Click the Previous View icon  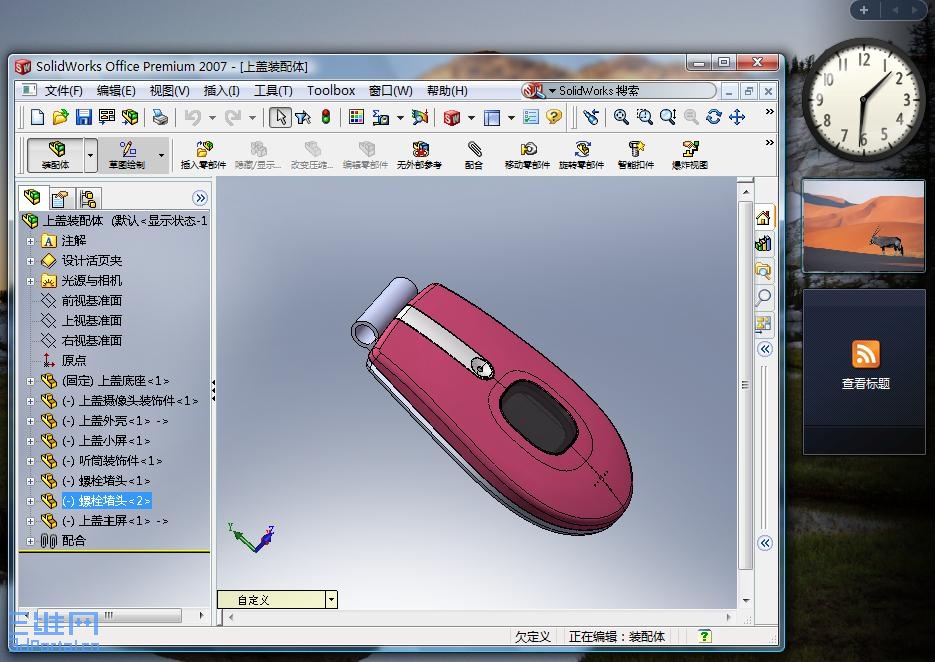click(x=591, y=117)
